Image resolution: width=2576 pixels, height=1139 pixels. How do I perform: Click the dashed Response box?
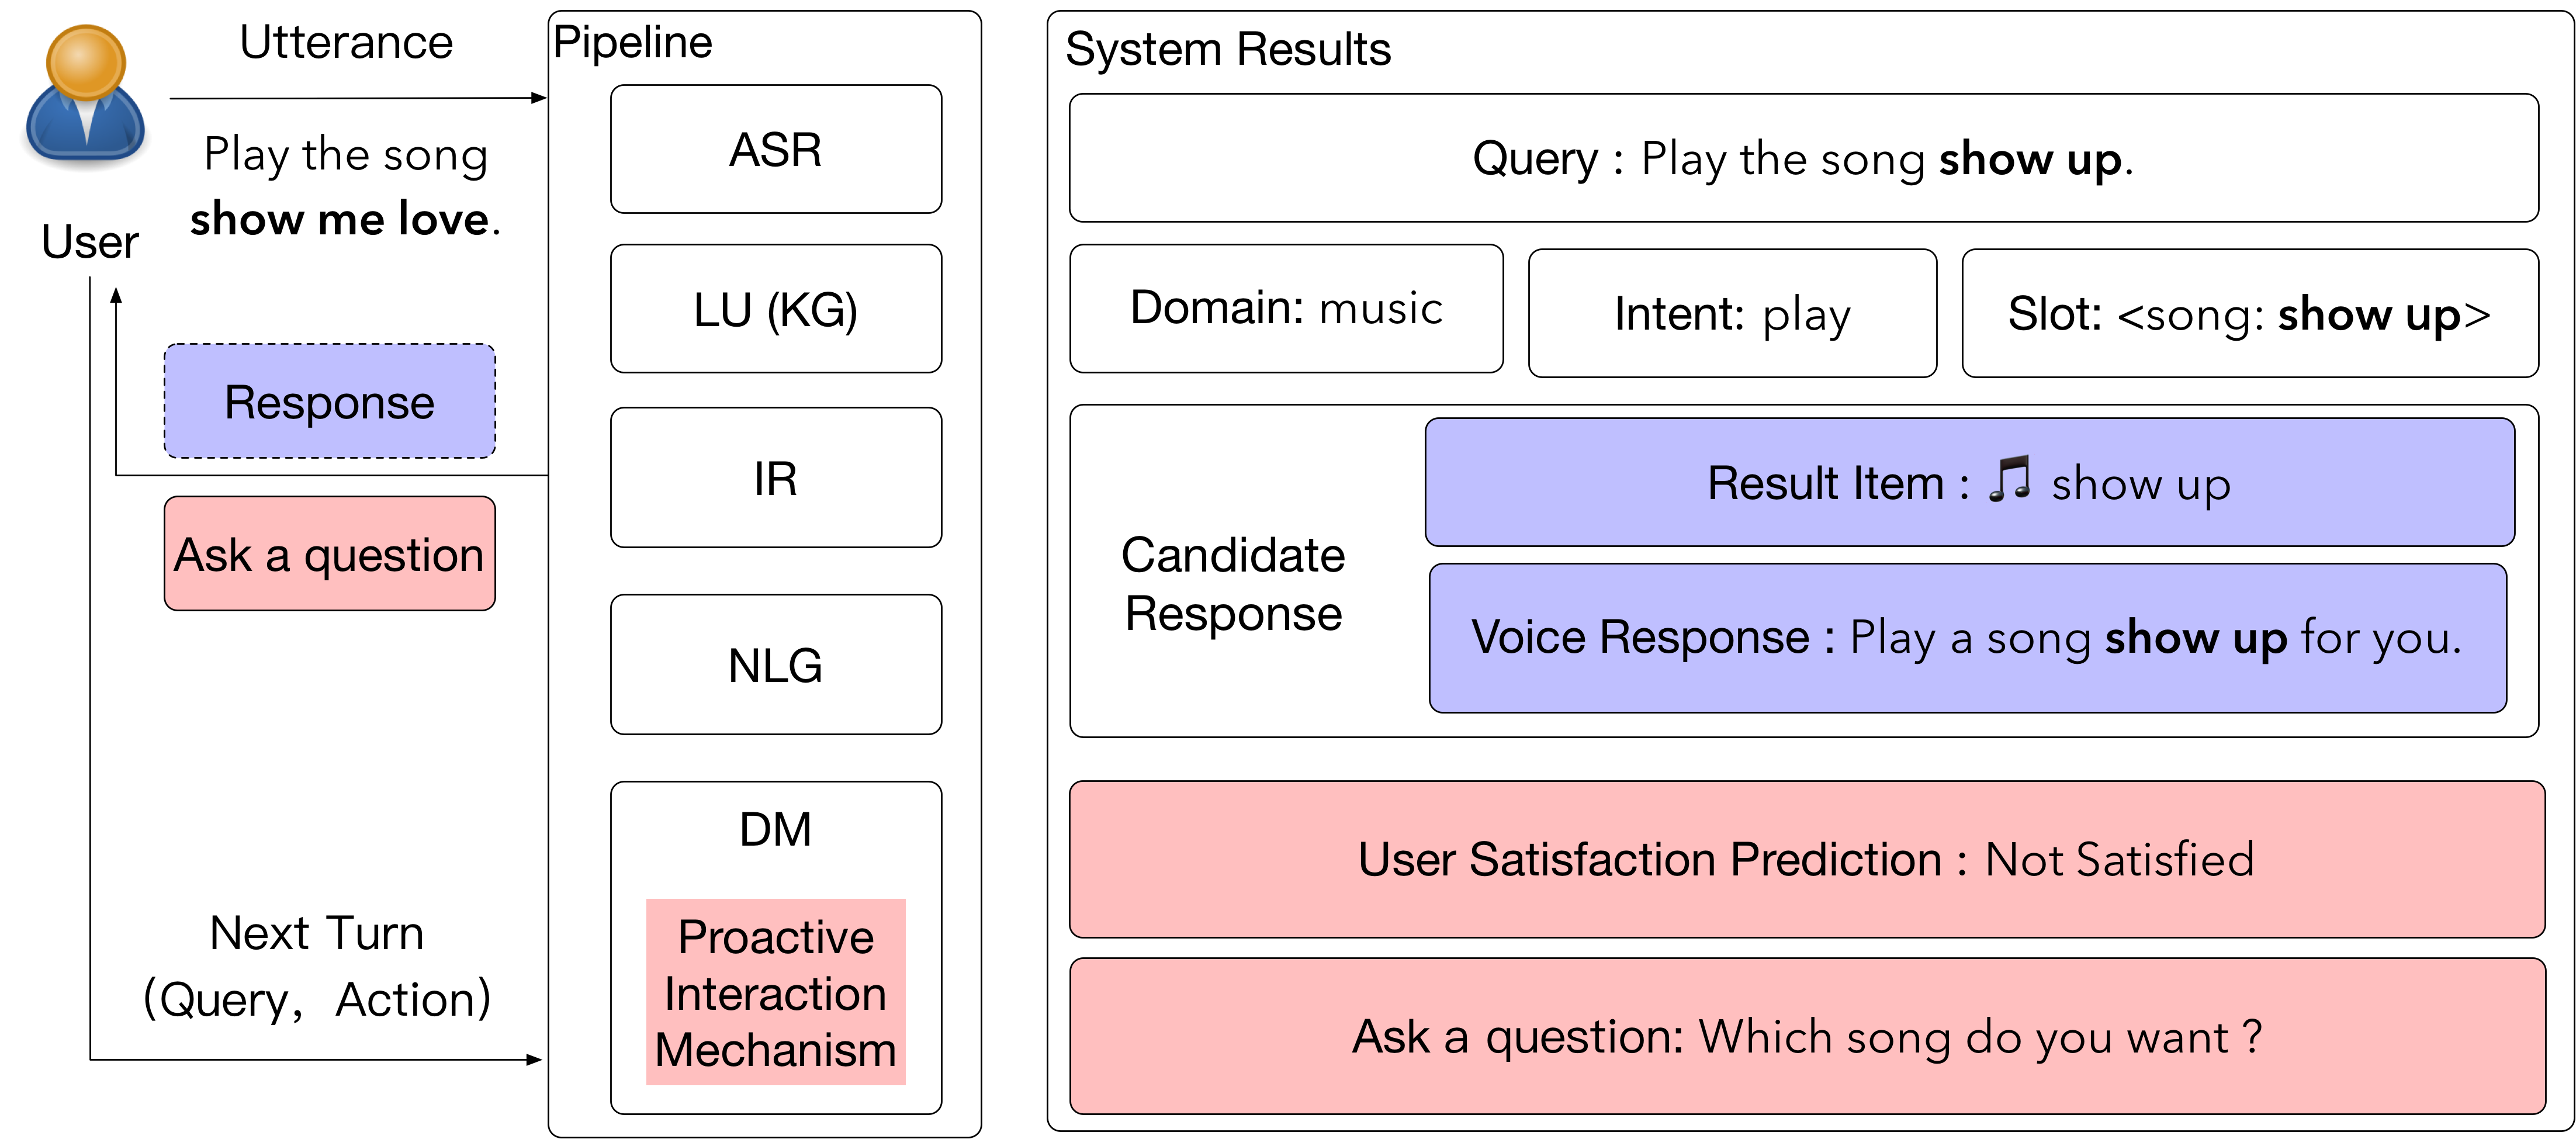tap(330, 401)
